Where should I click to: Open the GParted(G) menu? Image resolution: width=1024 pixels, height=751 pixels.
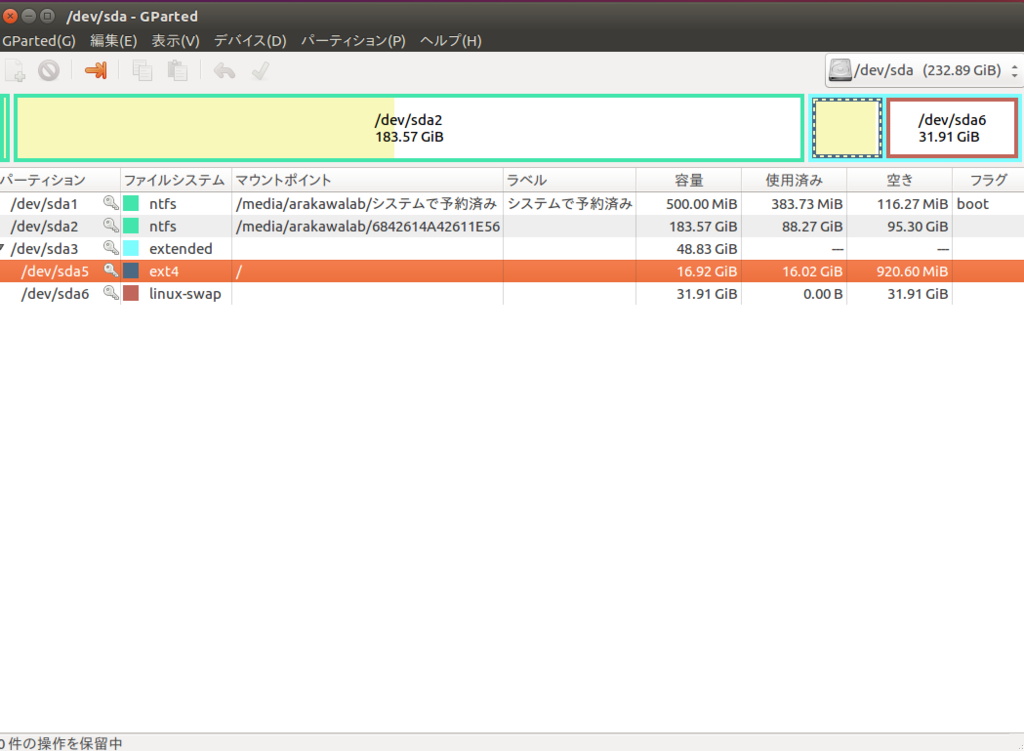tap(39, 40)
